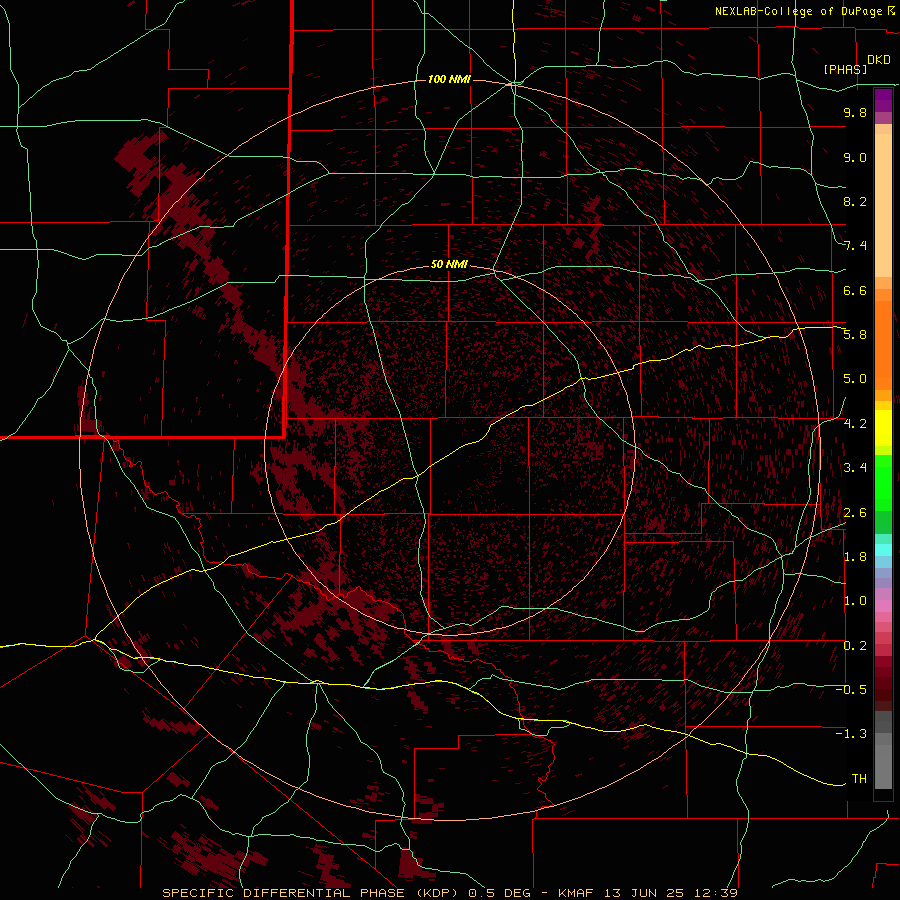Click the 2.6 value on the color scale
900x900 pixels.
(855, 513)
